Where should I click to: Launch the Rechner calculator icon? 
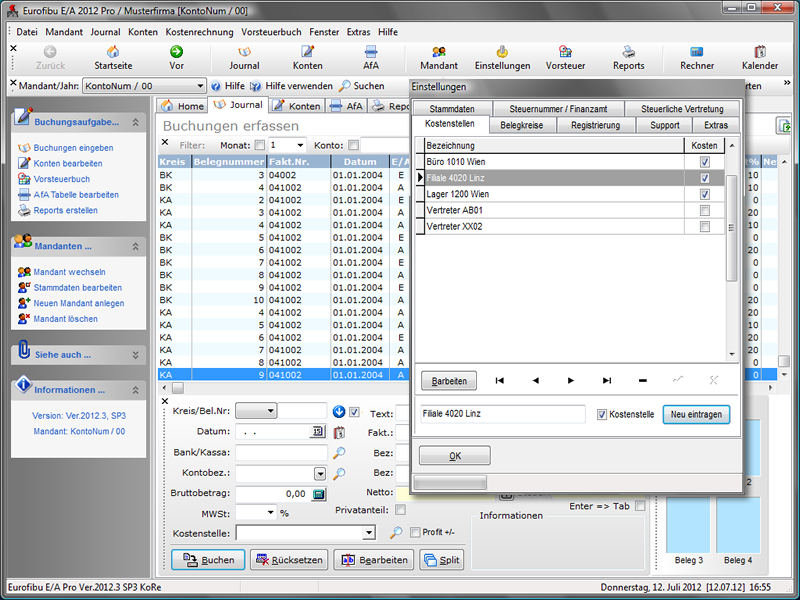point(697,52)
